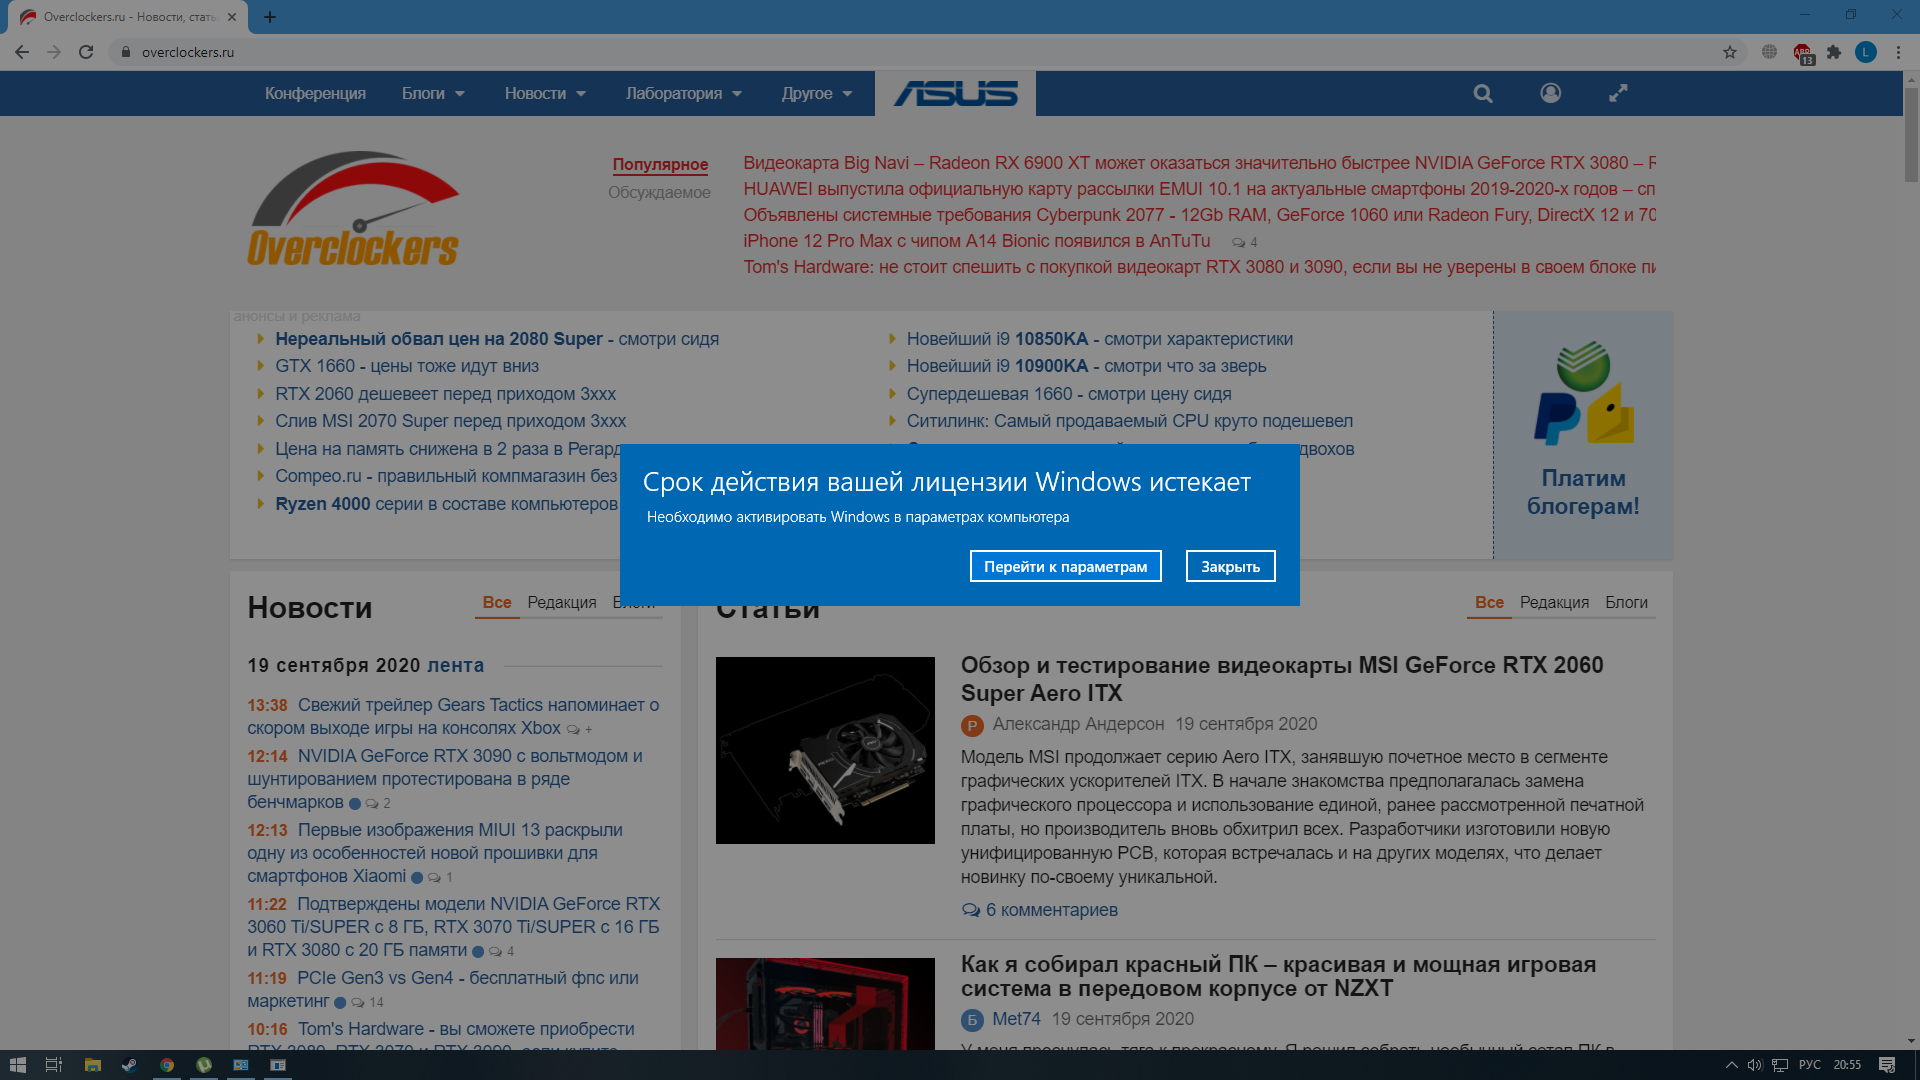The image size is (1920, 1080).
Task: Open the Chrome extensions puzzle icon
Action: point(1834,52)
